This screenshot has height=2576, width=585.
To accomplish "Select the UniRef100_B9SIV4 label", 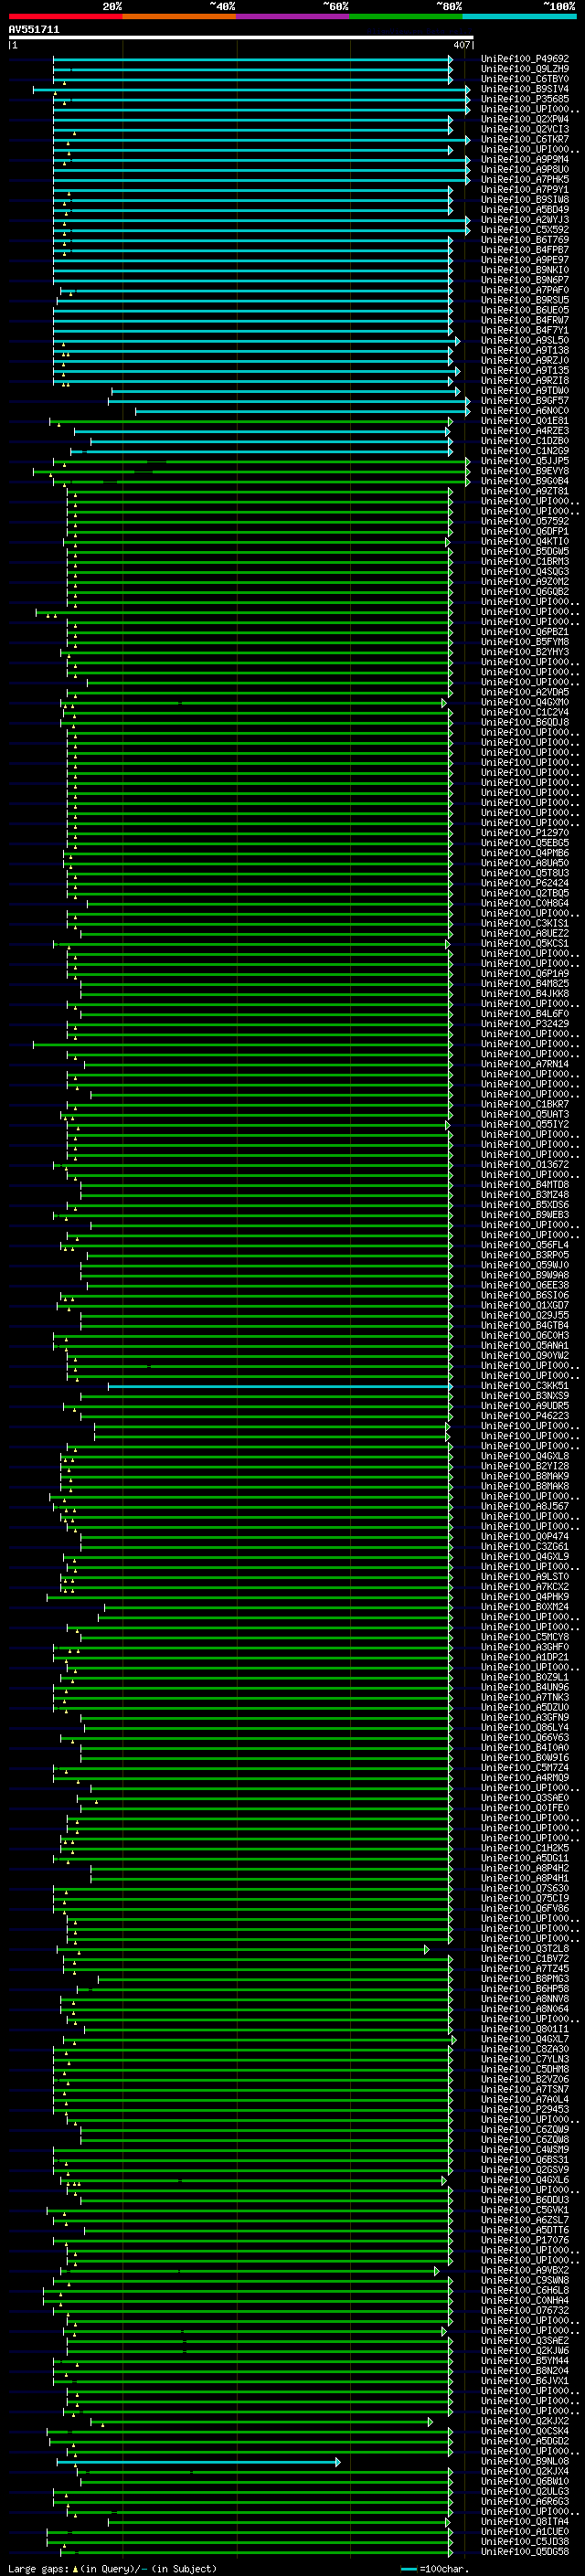I will point(525,89).
